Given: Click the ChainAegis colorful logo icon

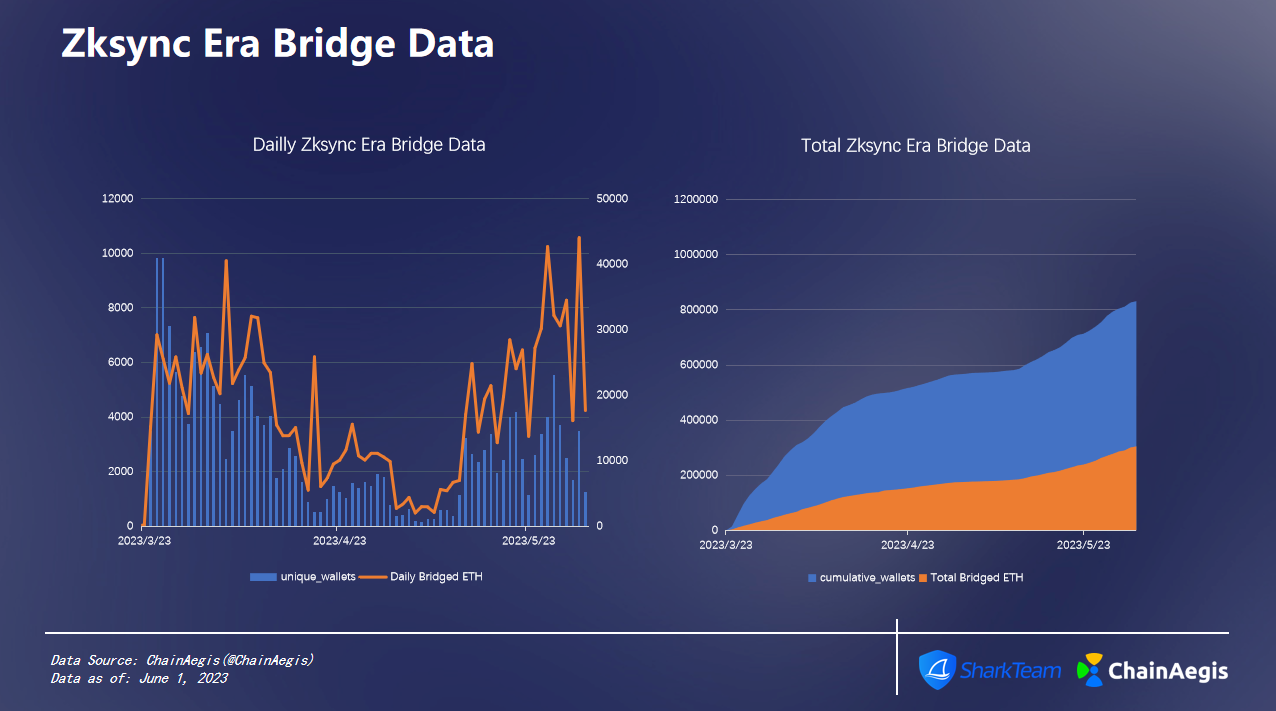Looking at the screenshot, I should pos(1090,670).
